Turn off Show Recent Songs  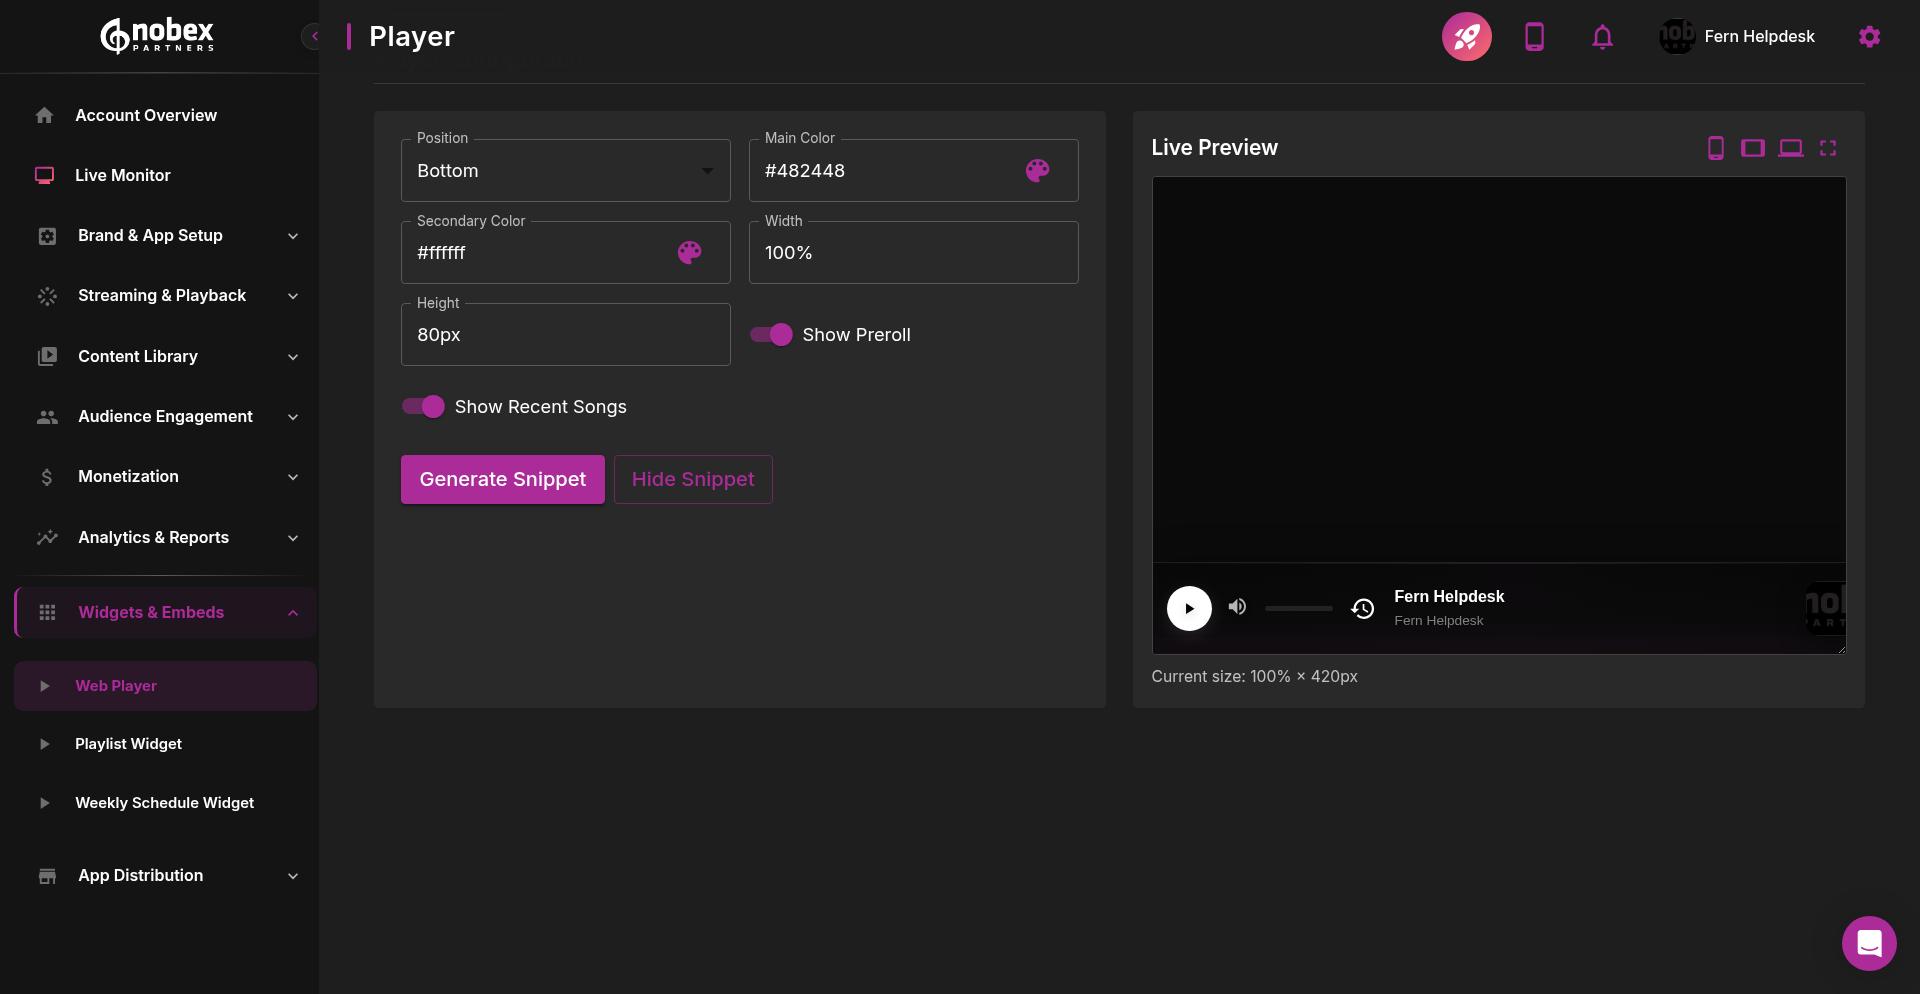[423, 407]
